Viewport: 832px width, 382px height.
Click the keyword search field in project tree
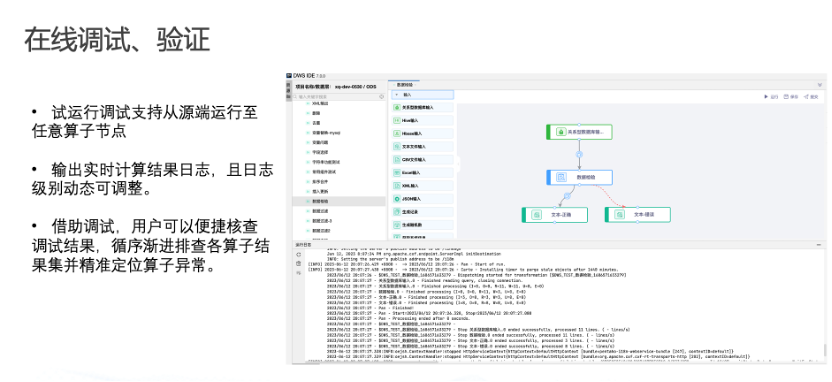[337, 97]
